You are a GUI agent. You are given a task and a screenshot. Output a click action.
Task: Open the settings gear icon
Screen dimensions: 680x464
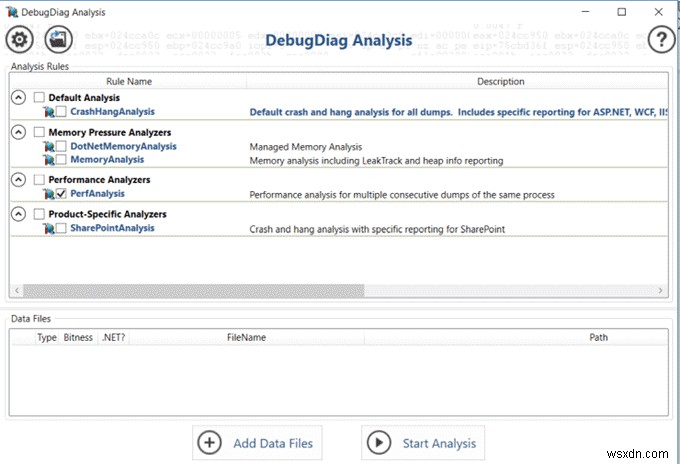click(18, 40)
